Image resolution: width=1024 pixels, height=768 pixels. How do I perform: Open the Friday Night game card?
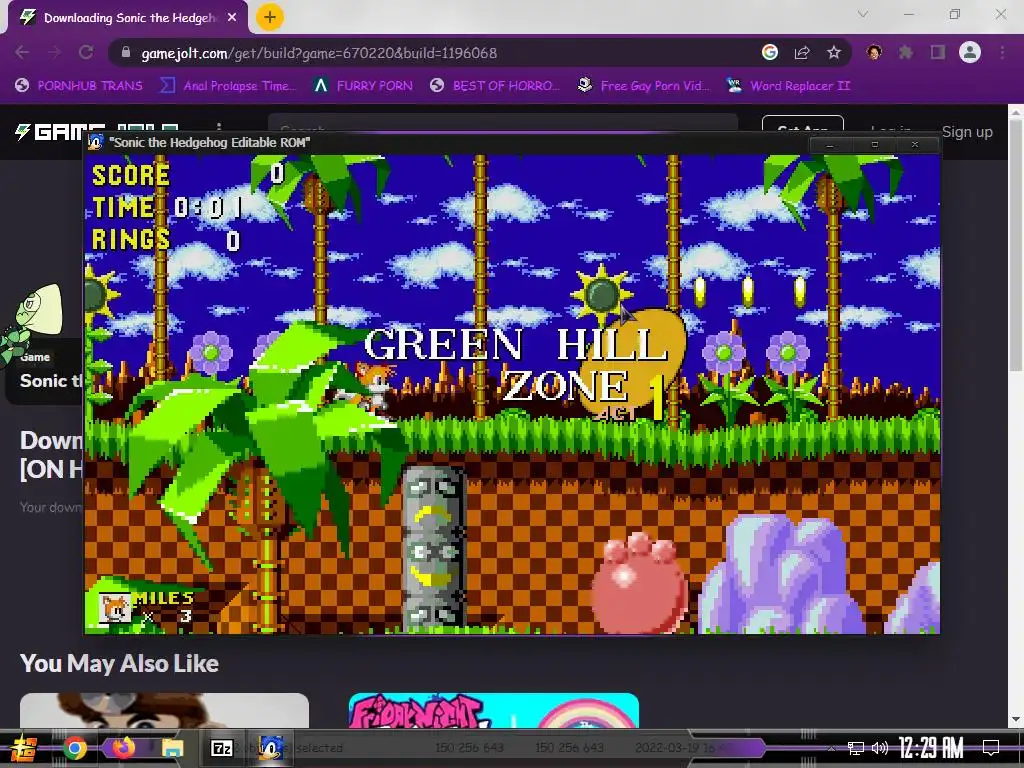[x=494, y=711]
